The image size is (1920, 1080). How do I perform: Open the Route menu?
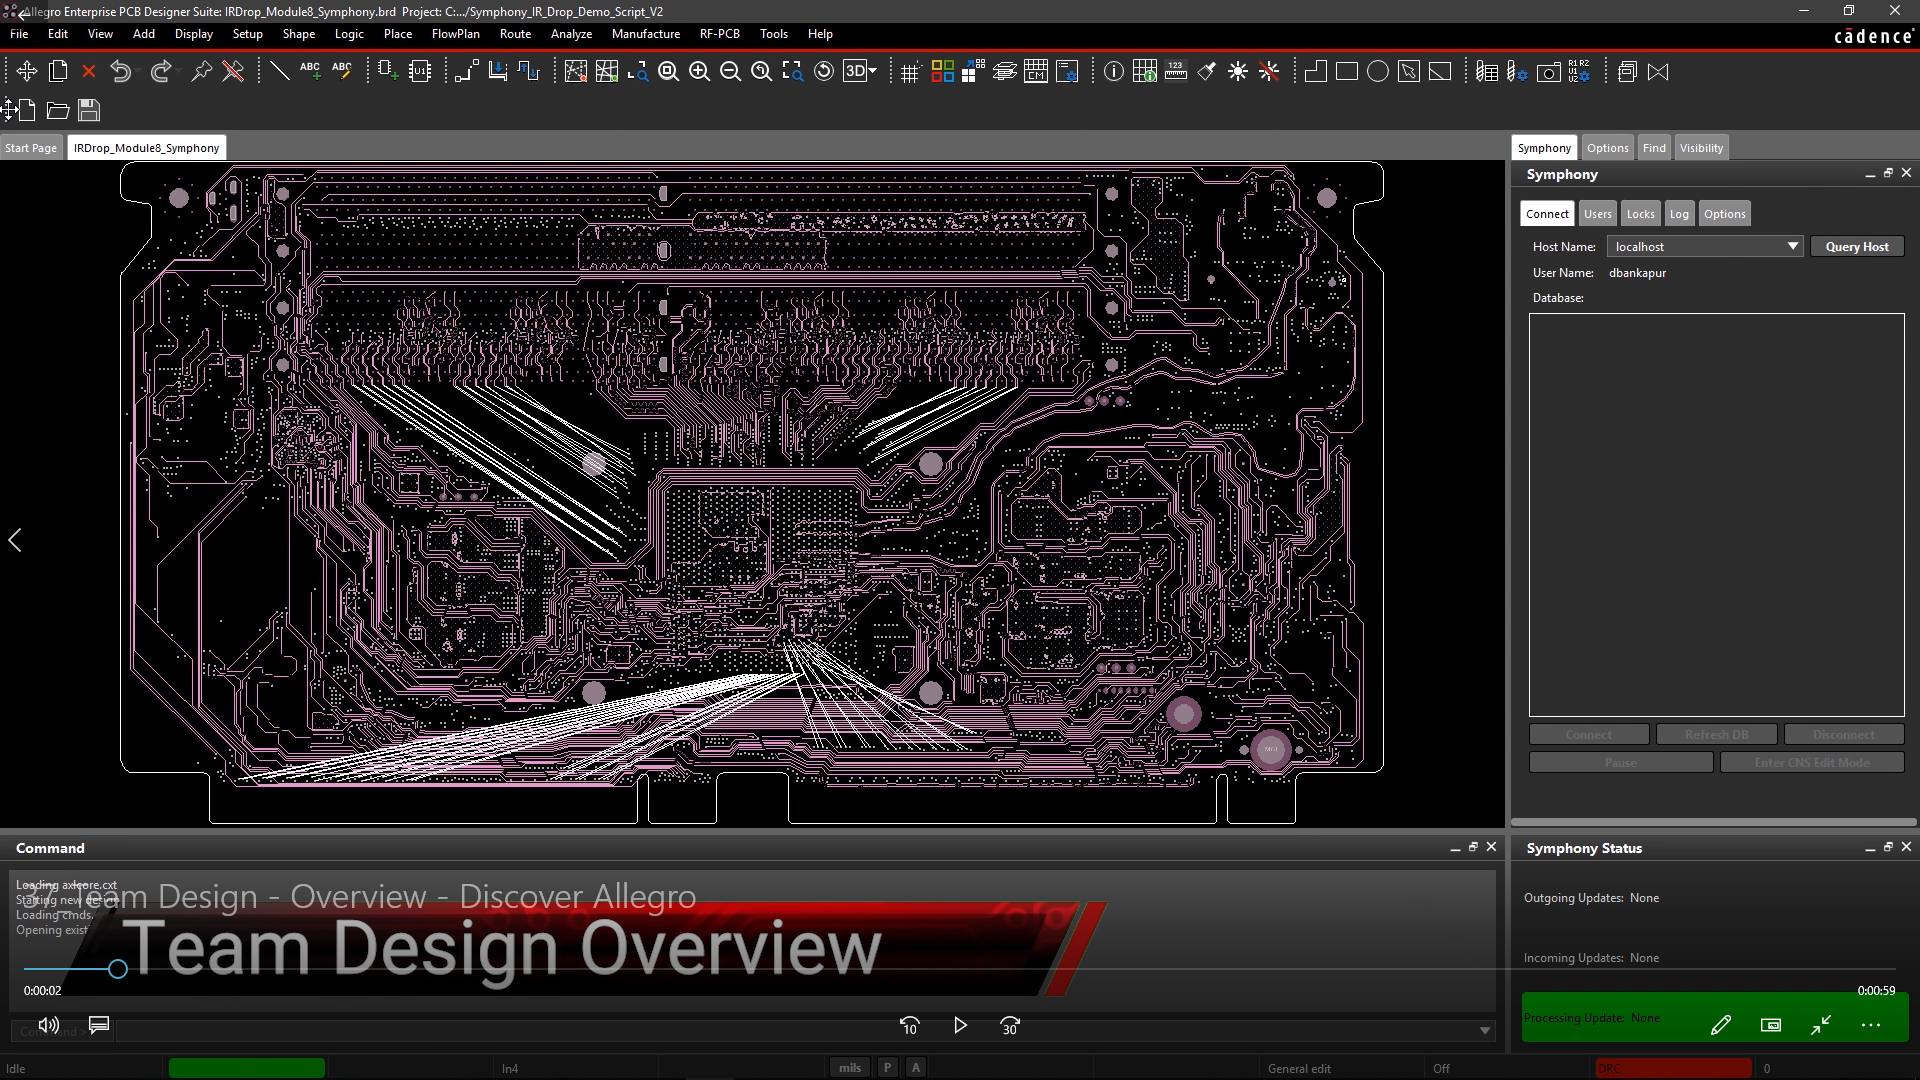pos(515,33)
